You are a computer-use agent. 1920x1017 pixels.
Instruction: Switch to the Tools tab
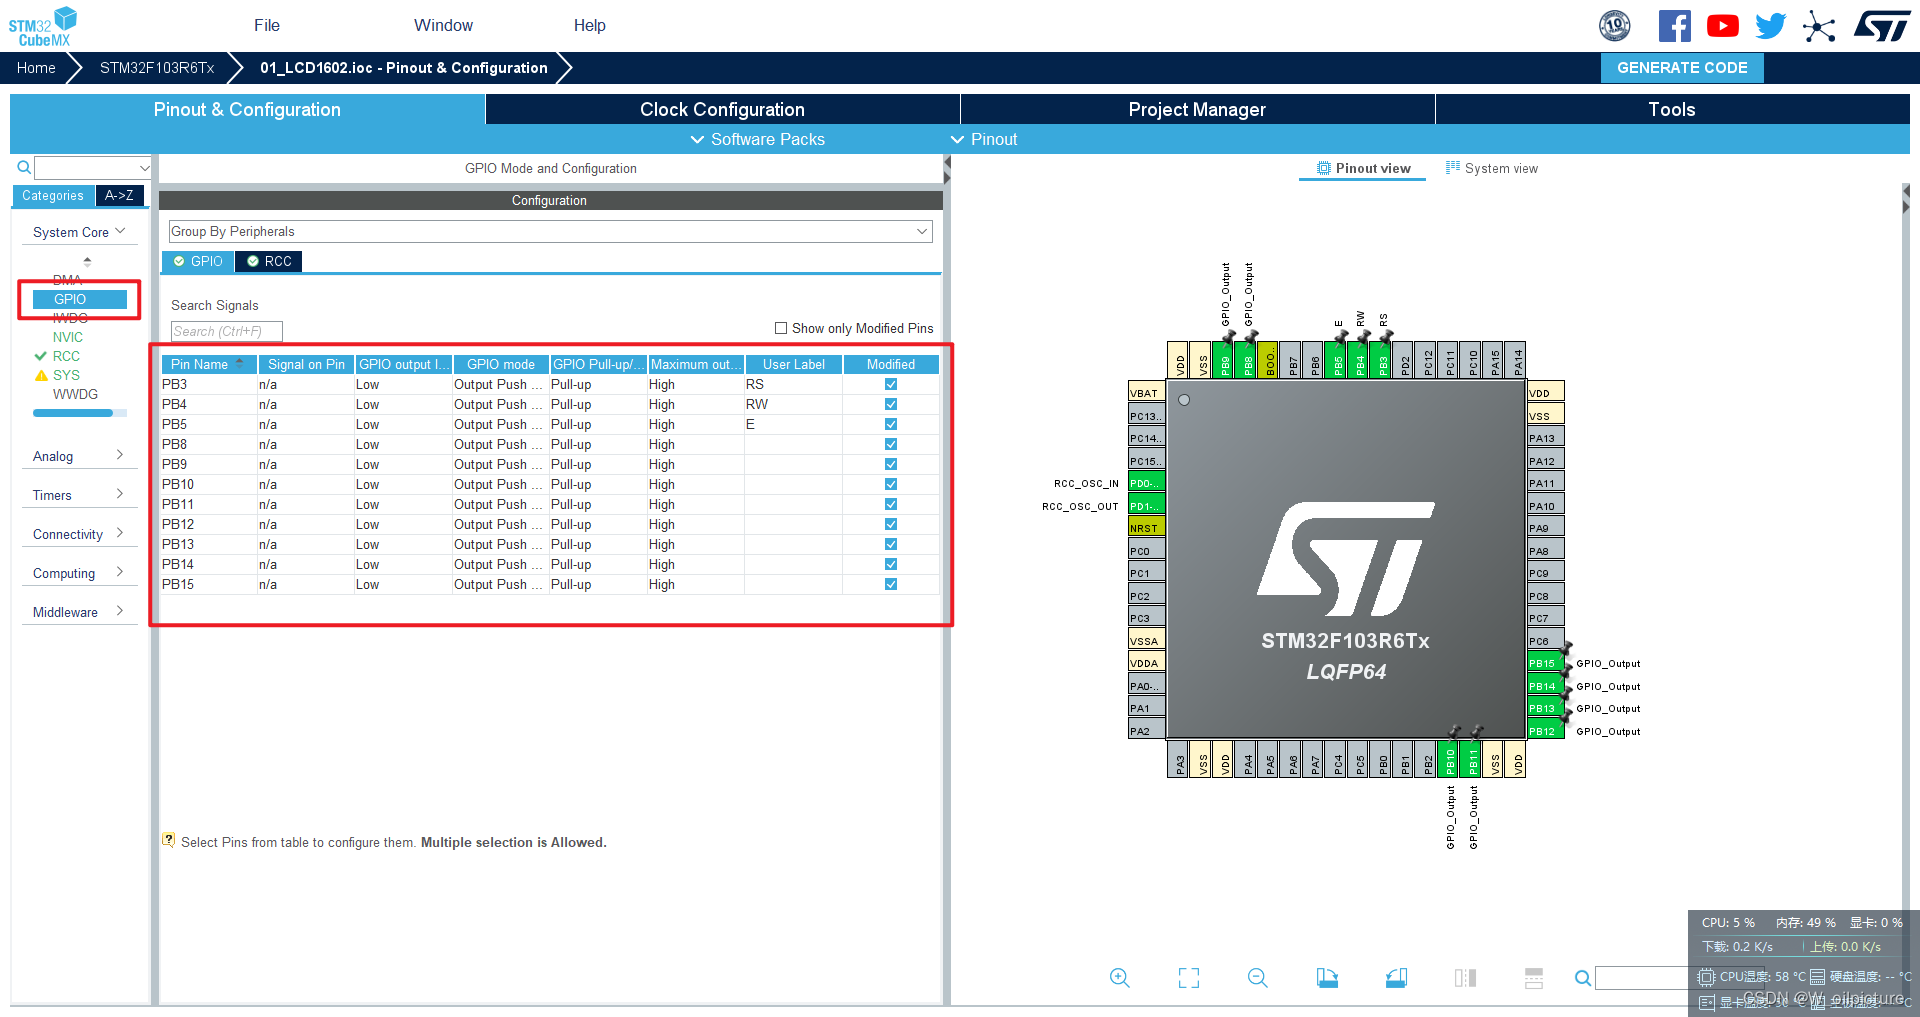1672,109
